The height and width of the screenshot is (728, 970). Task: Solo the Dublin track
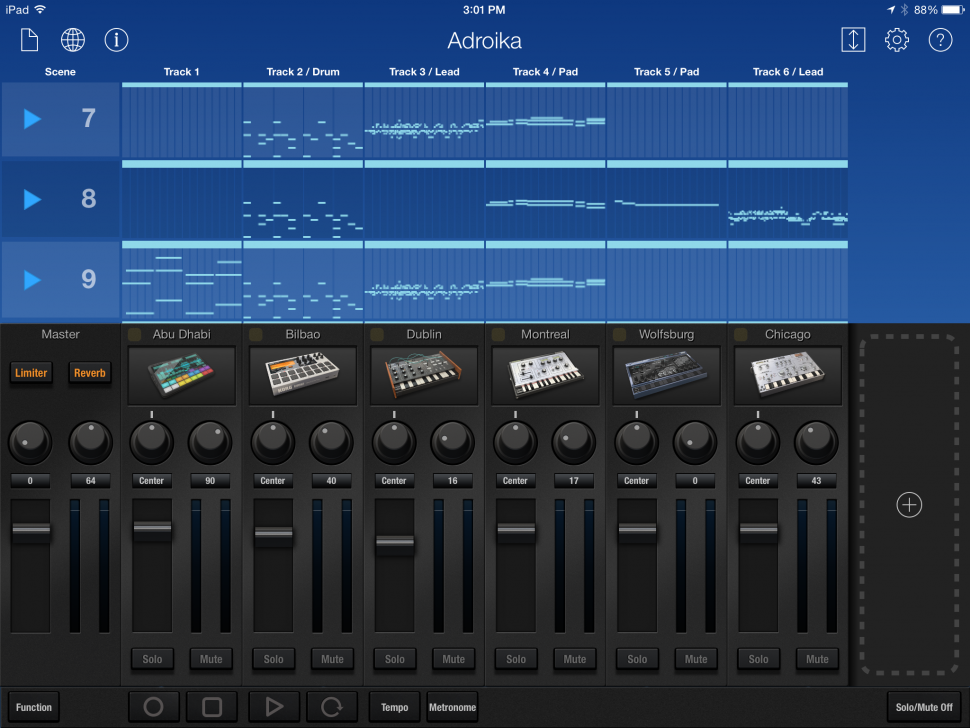click(395, 659)
